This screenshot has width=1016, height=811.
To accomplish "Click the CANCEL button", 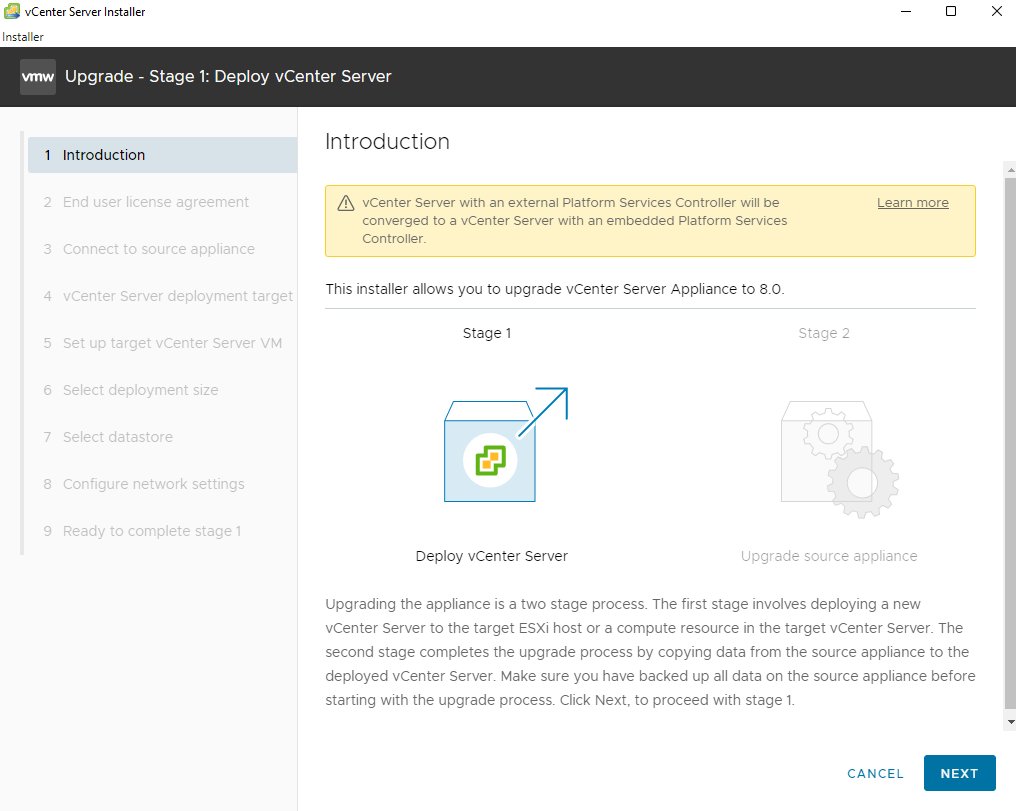I will [x=875, y=773].
